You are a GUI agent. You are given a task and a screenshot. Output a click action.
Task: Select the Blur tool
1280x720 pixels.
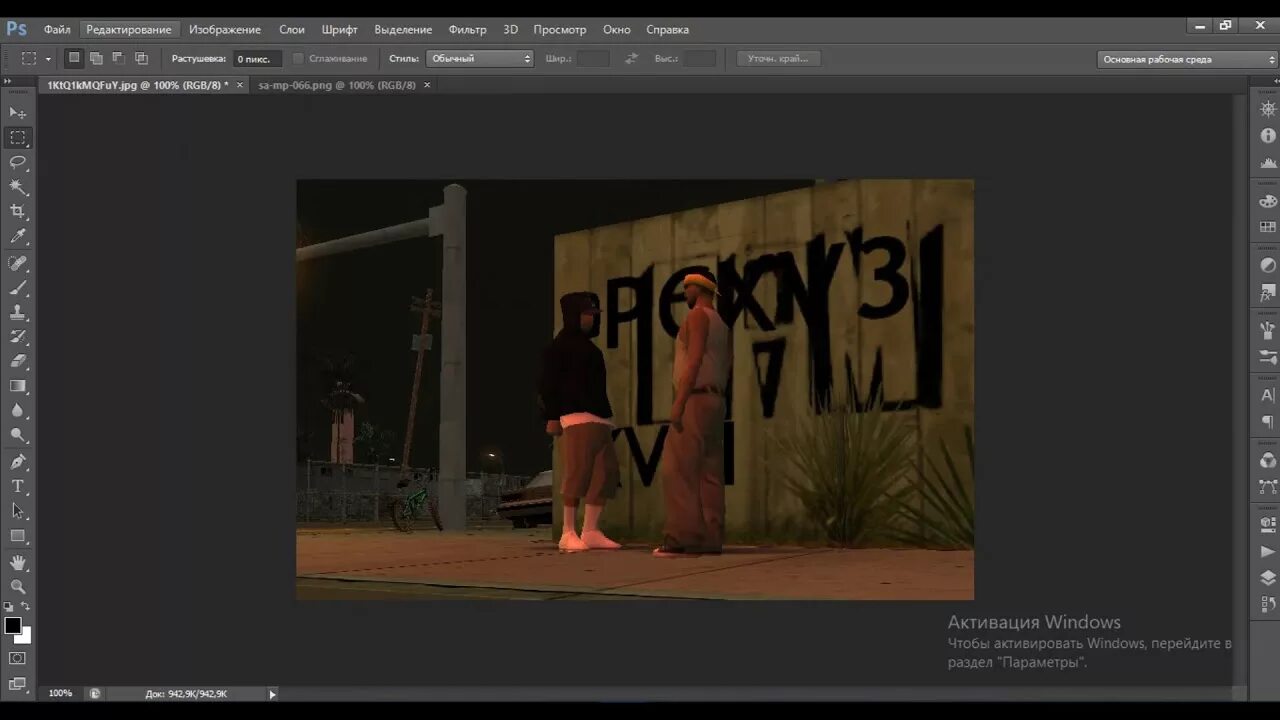coord(18,410)
